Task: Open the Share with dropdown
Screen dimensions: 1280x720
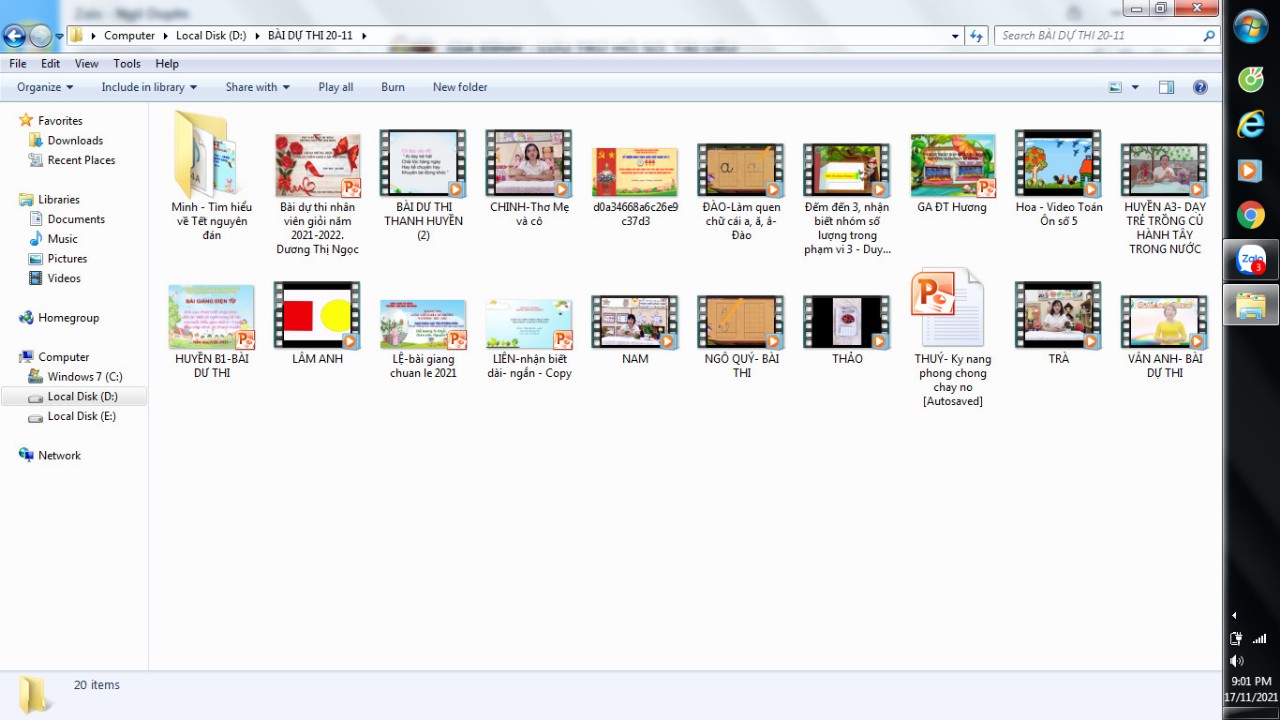Action: (257, 88)
